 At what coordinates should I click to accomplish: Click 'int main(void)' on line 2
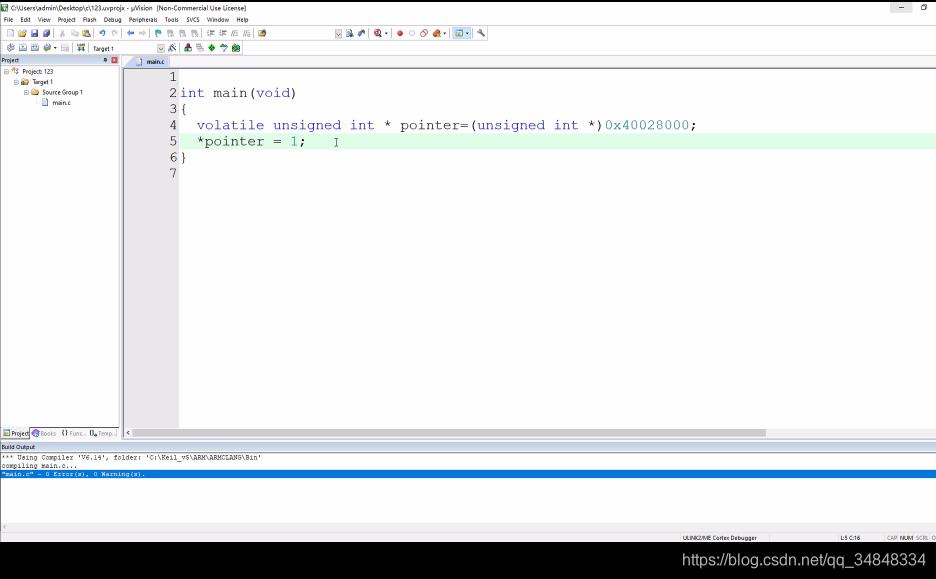(238, 93)
